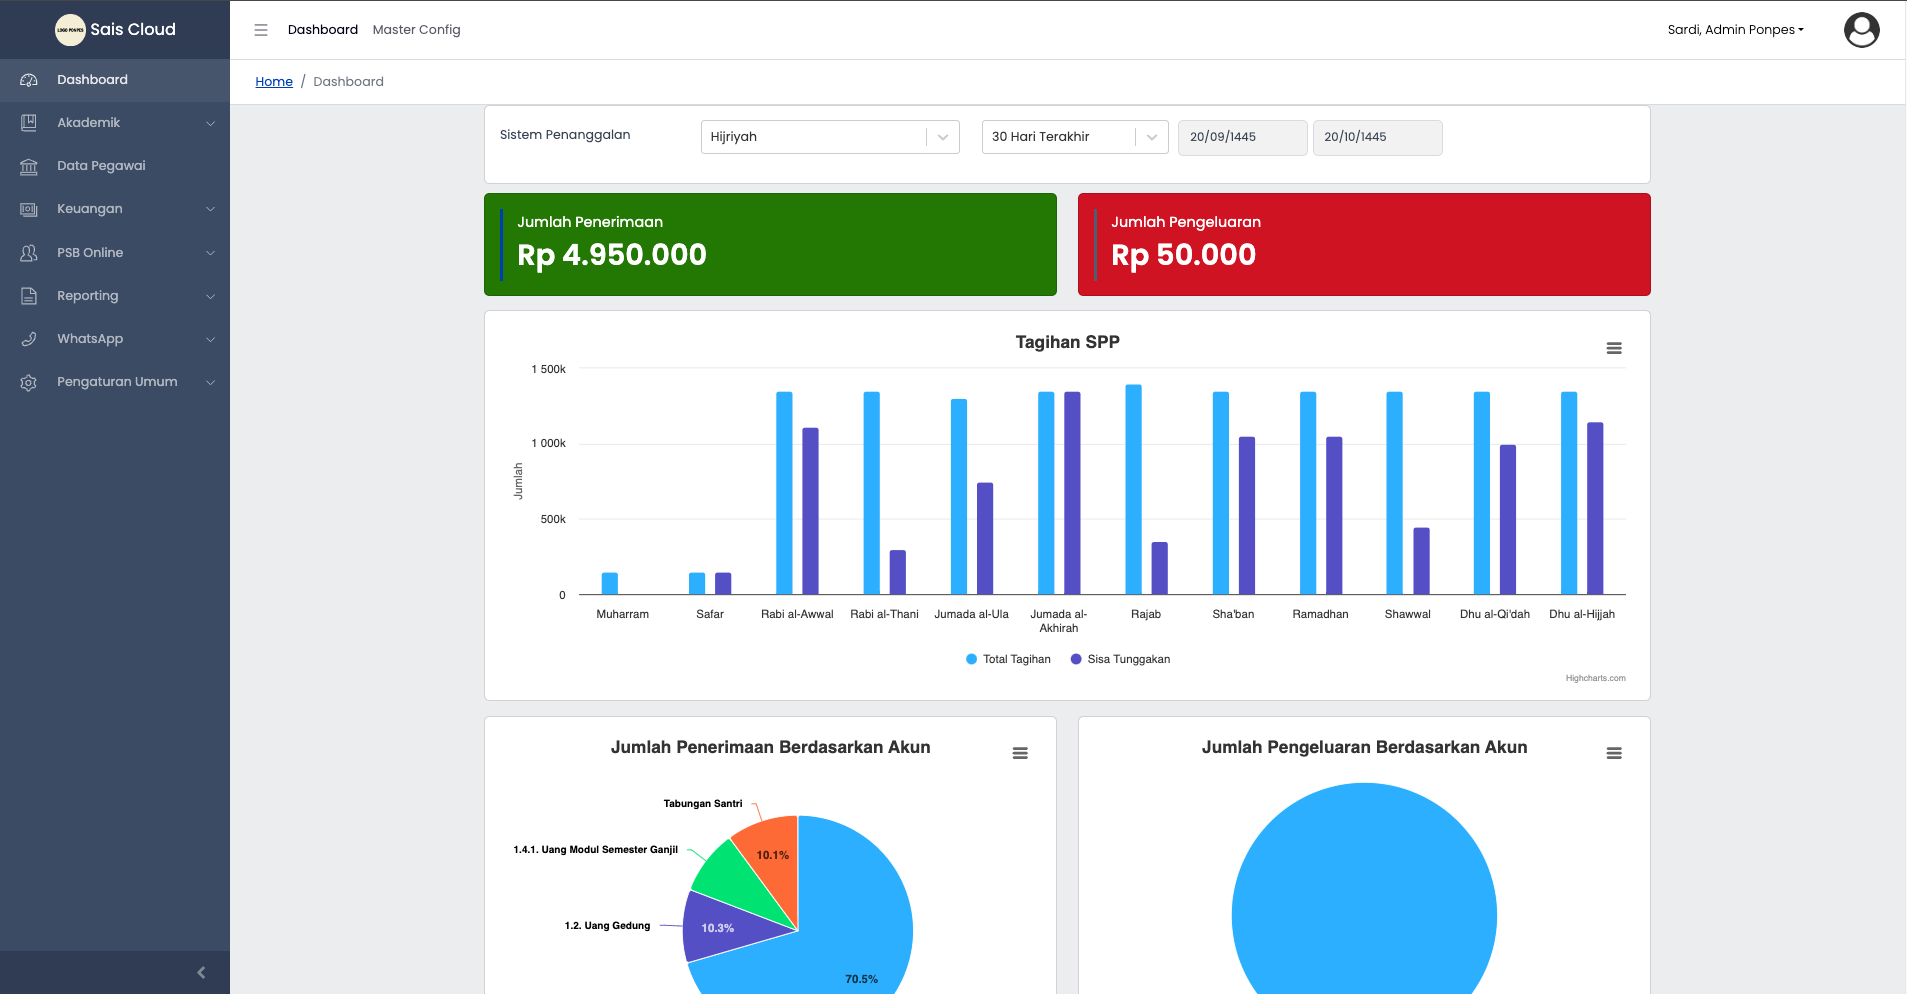Click the Akademik book icon
The width and height of the screenshot is (1907, 994).
29,123
